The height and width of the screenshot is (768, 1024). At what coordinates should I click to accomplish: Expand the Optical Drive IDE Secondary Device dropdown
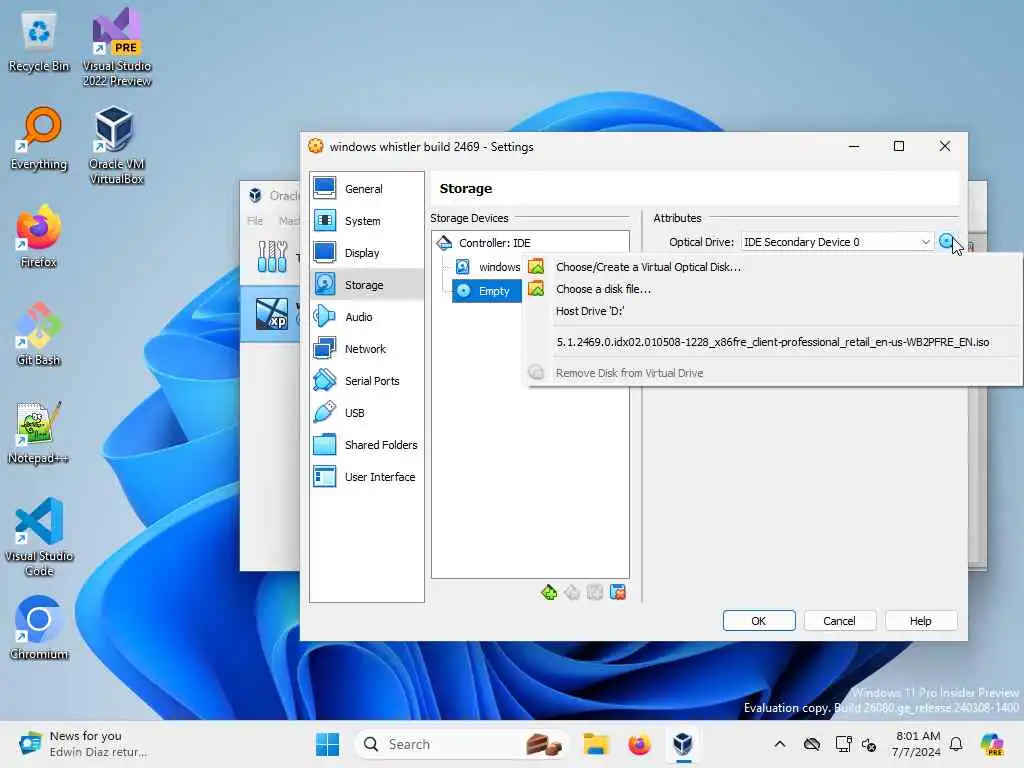(x=837, y=242)
